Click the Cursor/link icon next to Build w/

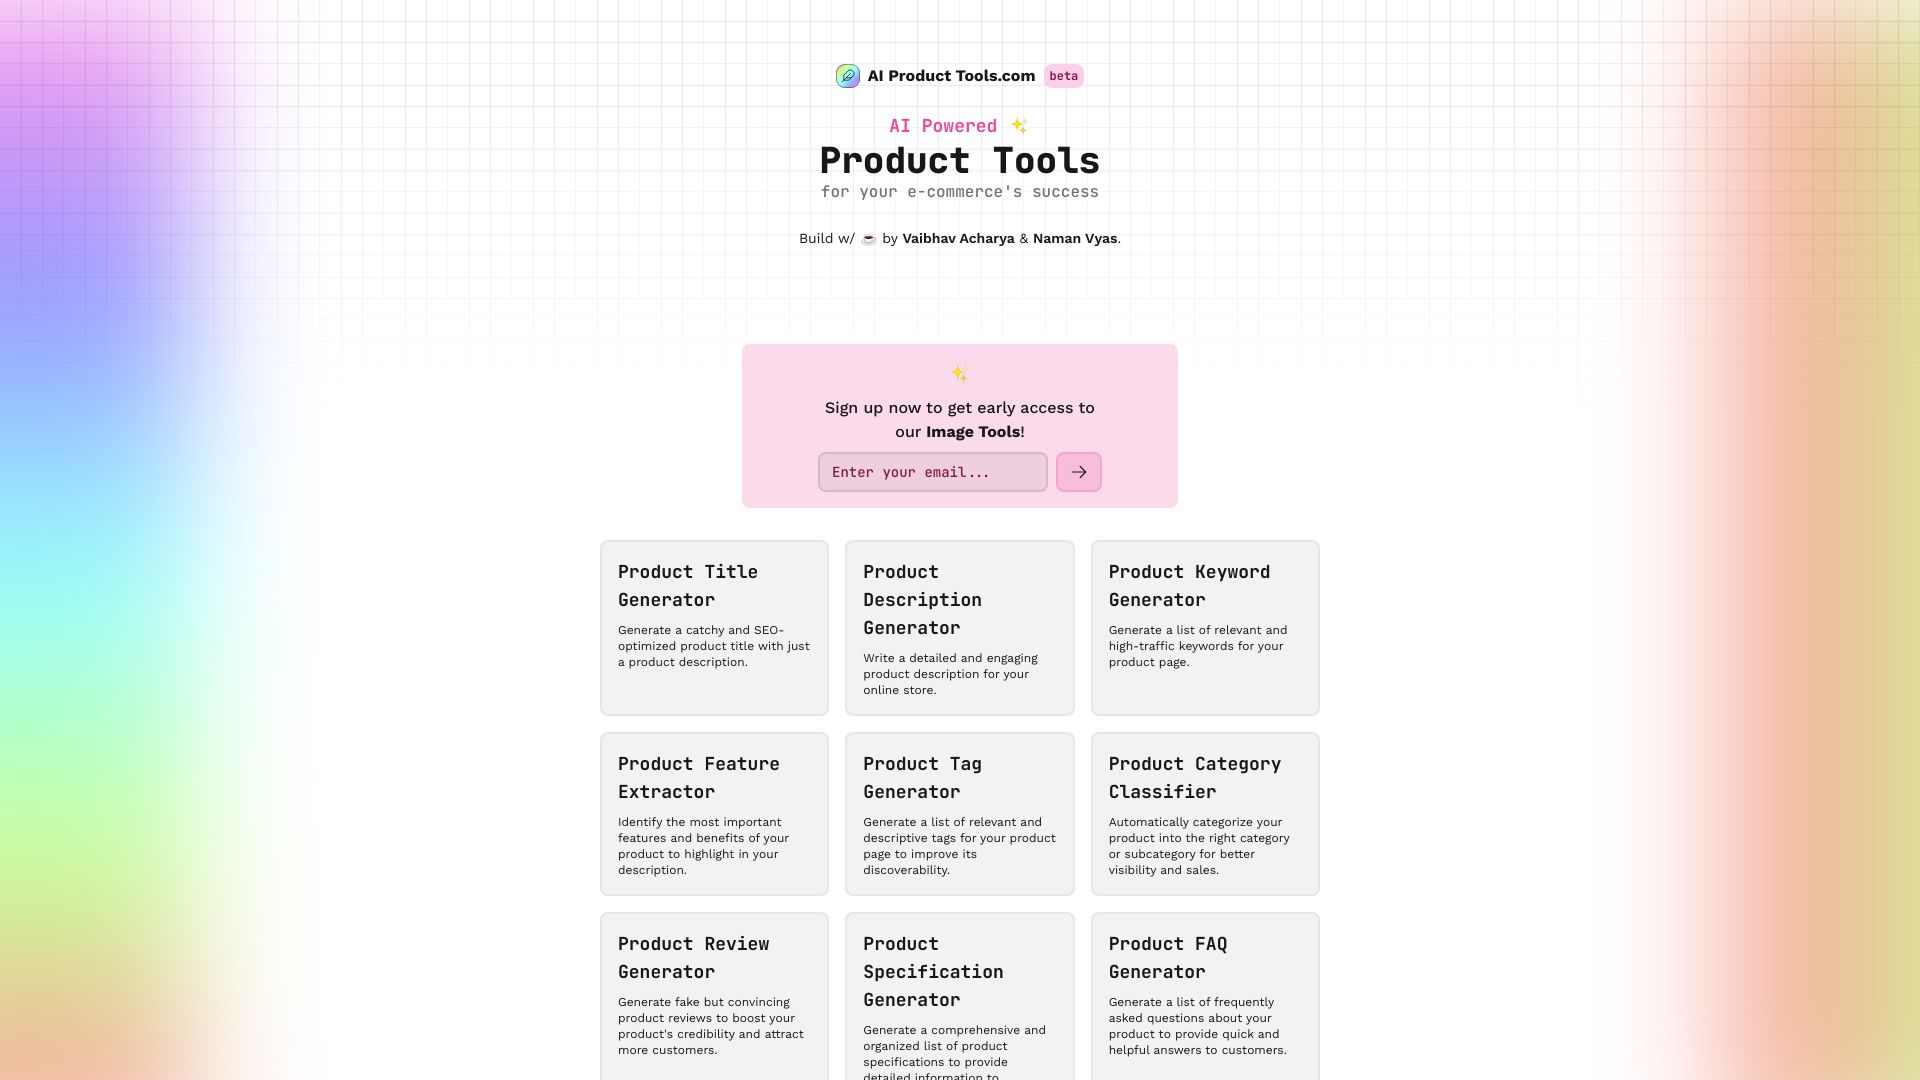[869, 240]
